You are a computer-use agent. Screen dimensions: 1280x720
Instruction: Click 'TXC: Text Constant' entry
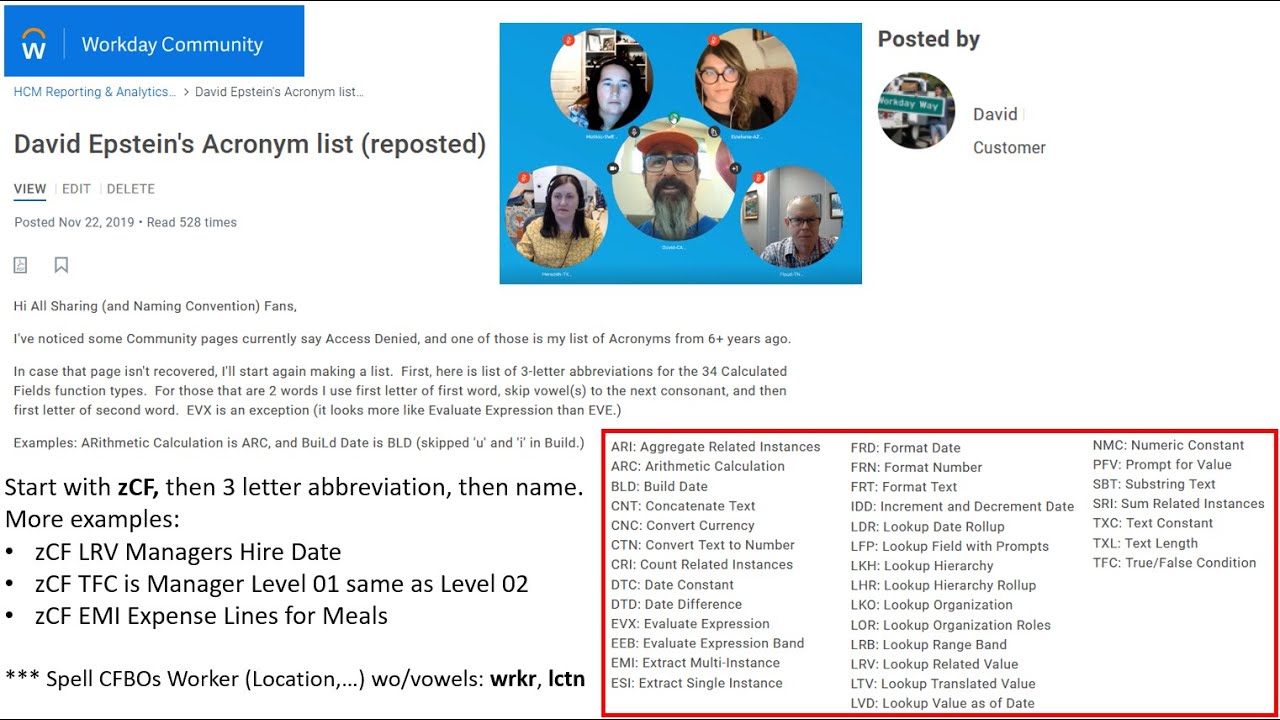point(1153,523)
